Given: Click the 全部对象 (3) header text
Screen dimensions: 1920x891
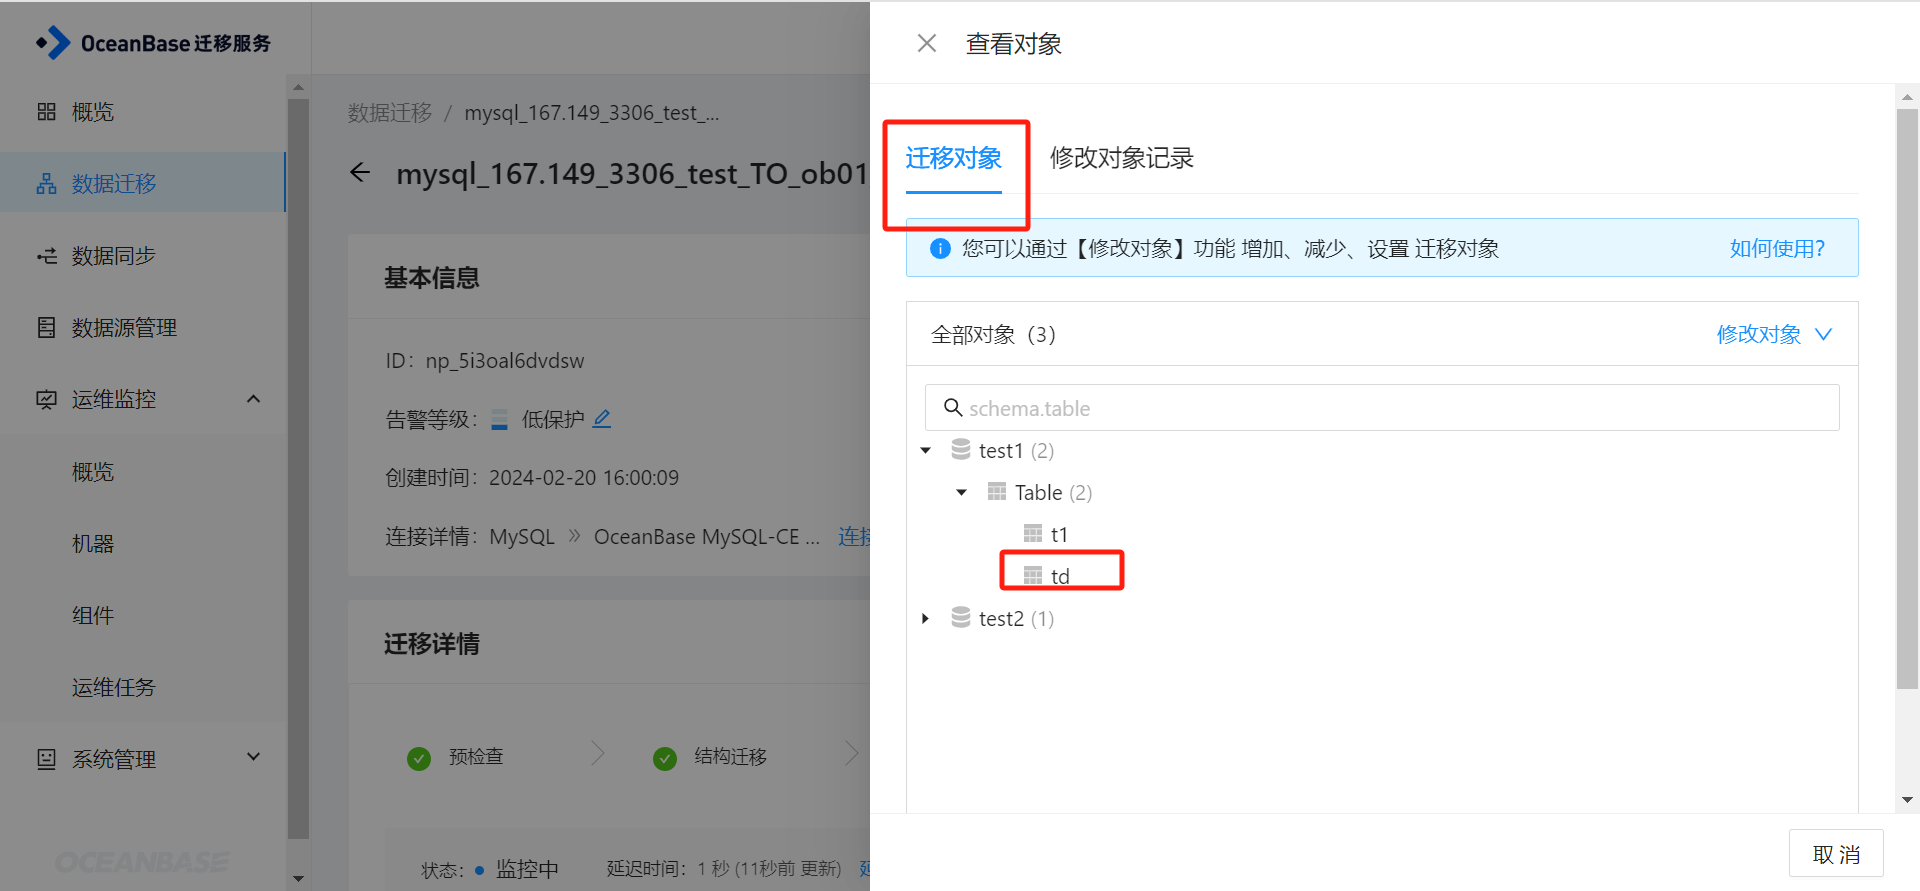Looking at the screenshot, I should 993,334.
